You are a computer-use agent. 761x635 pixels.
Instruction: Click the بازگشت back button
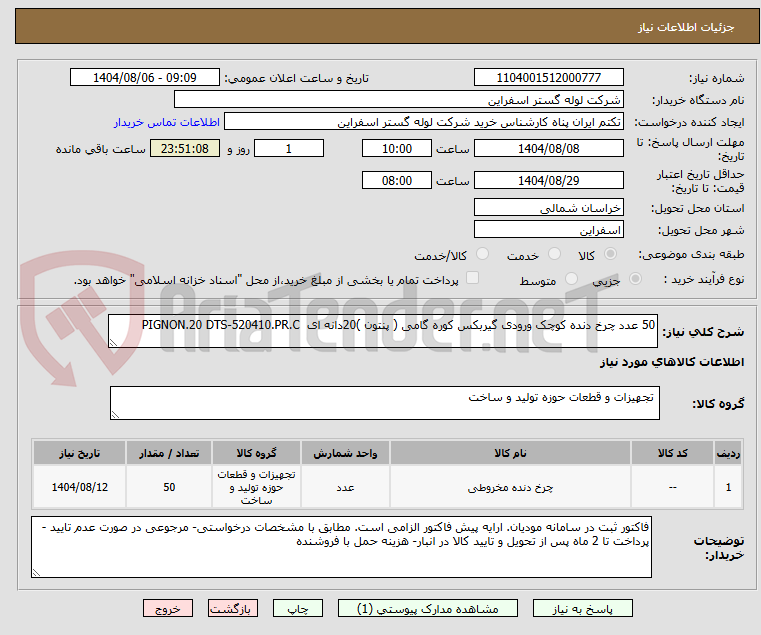233,608
